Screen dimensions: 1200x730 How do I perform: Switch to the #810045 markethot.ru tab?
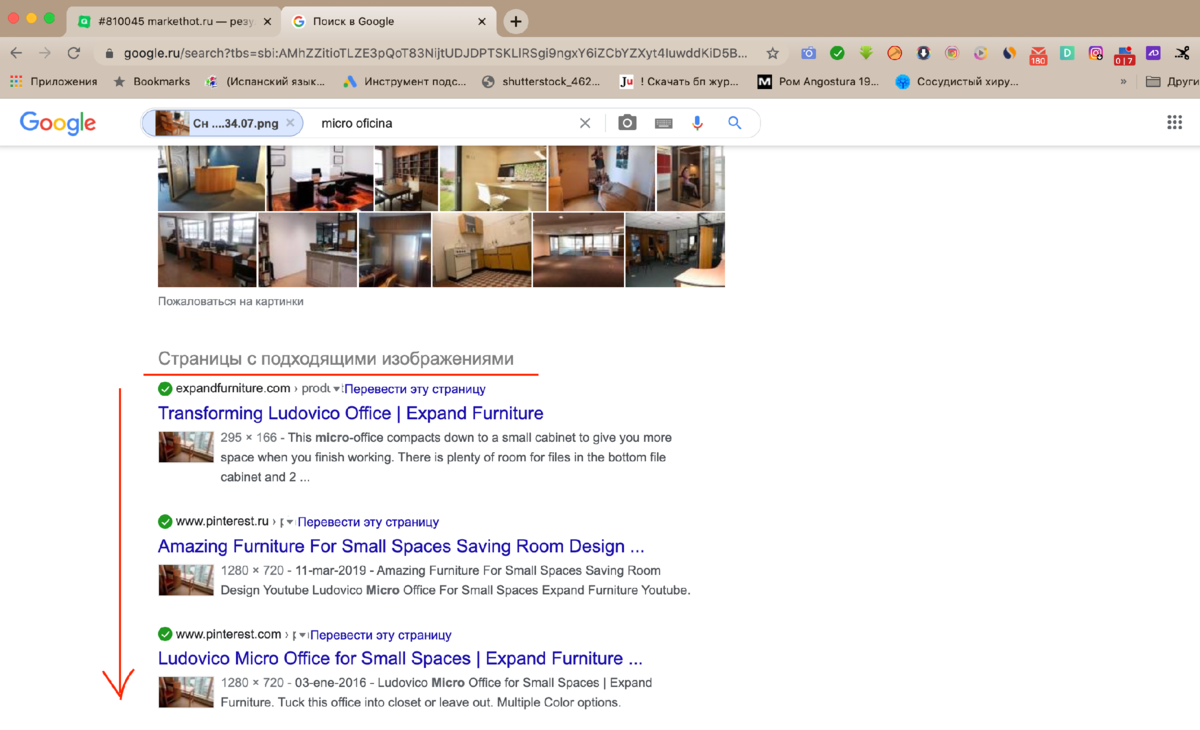pyautogui.click(x=170, y=21)
